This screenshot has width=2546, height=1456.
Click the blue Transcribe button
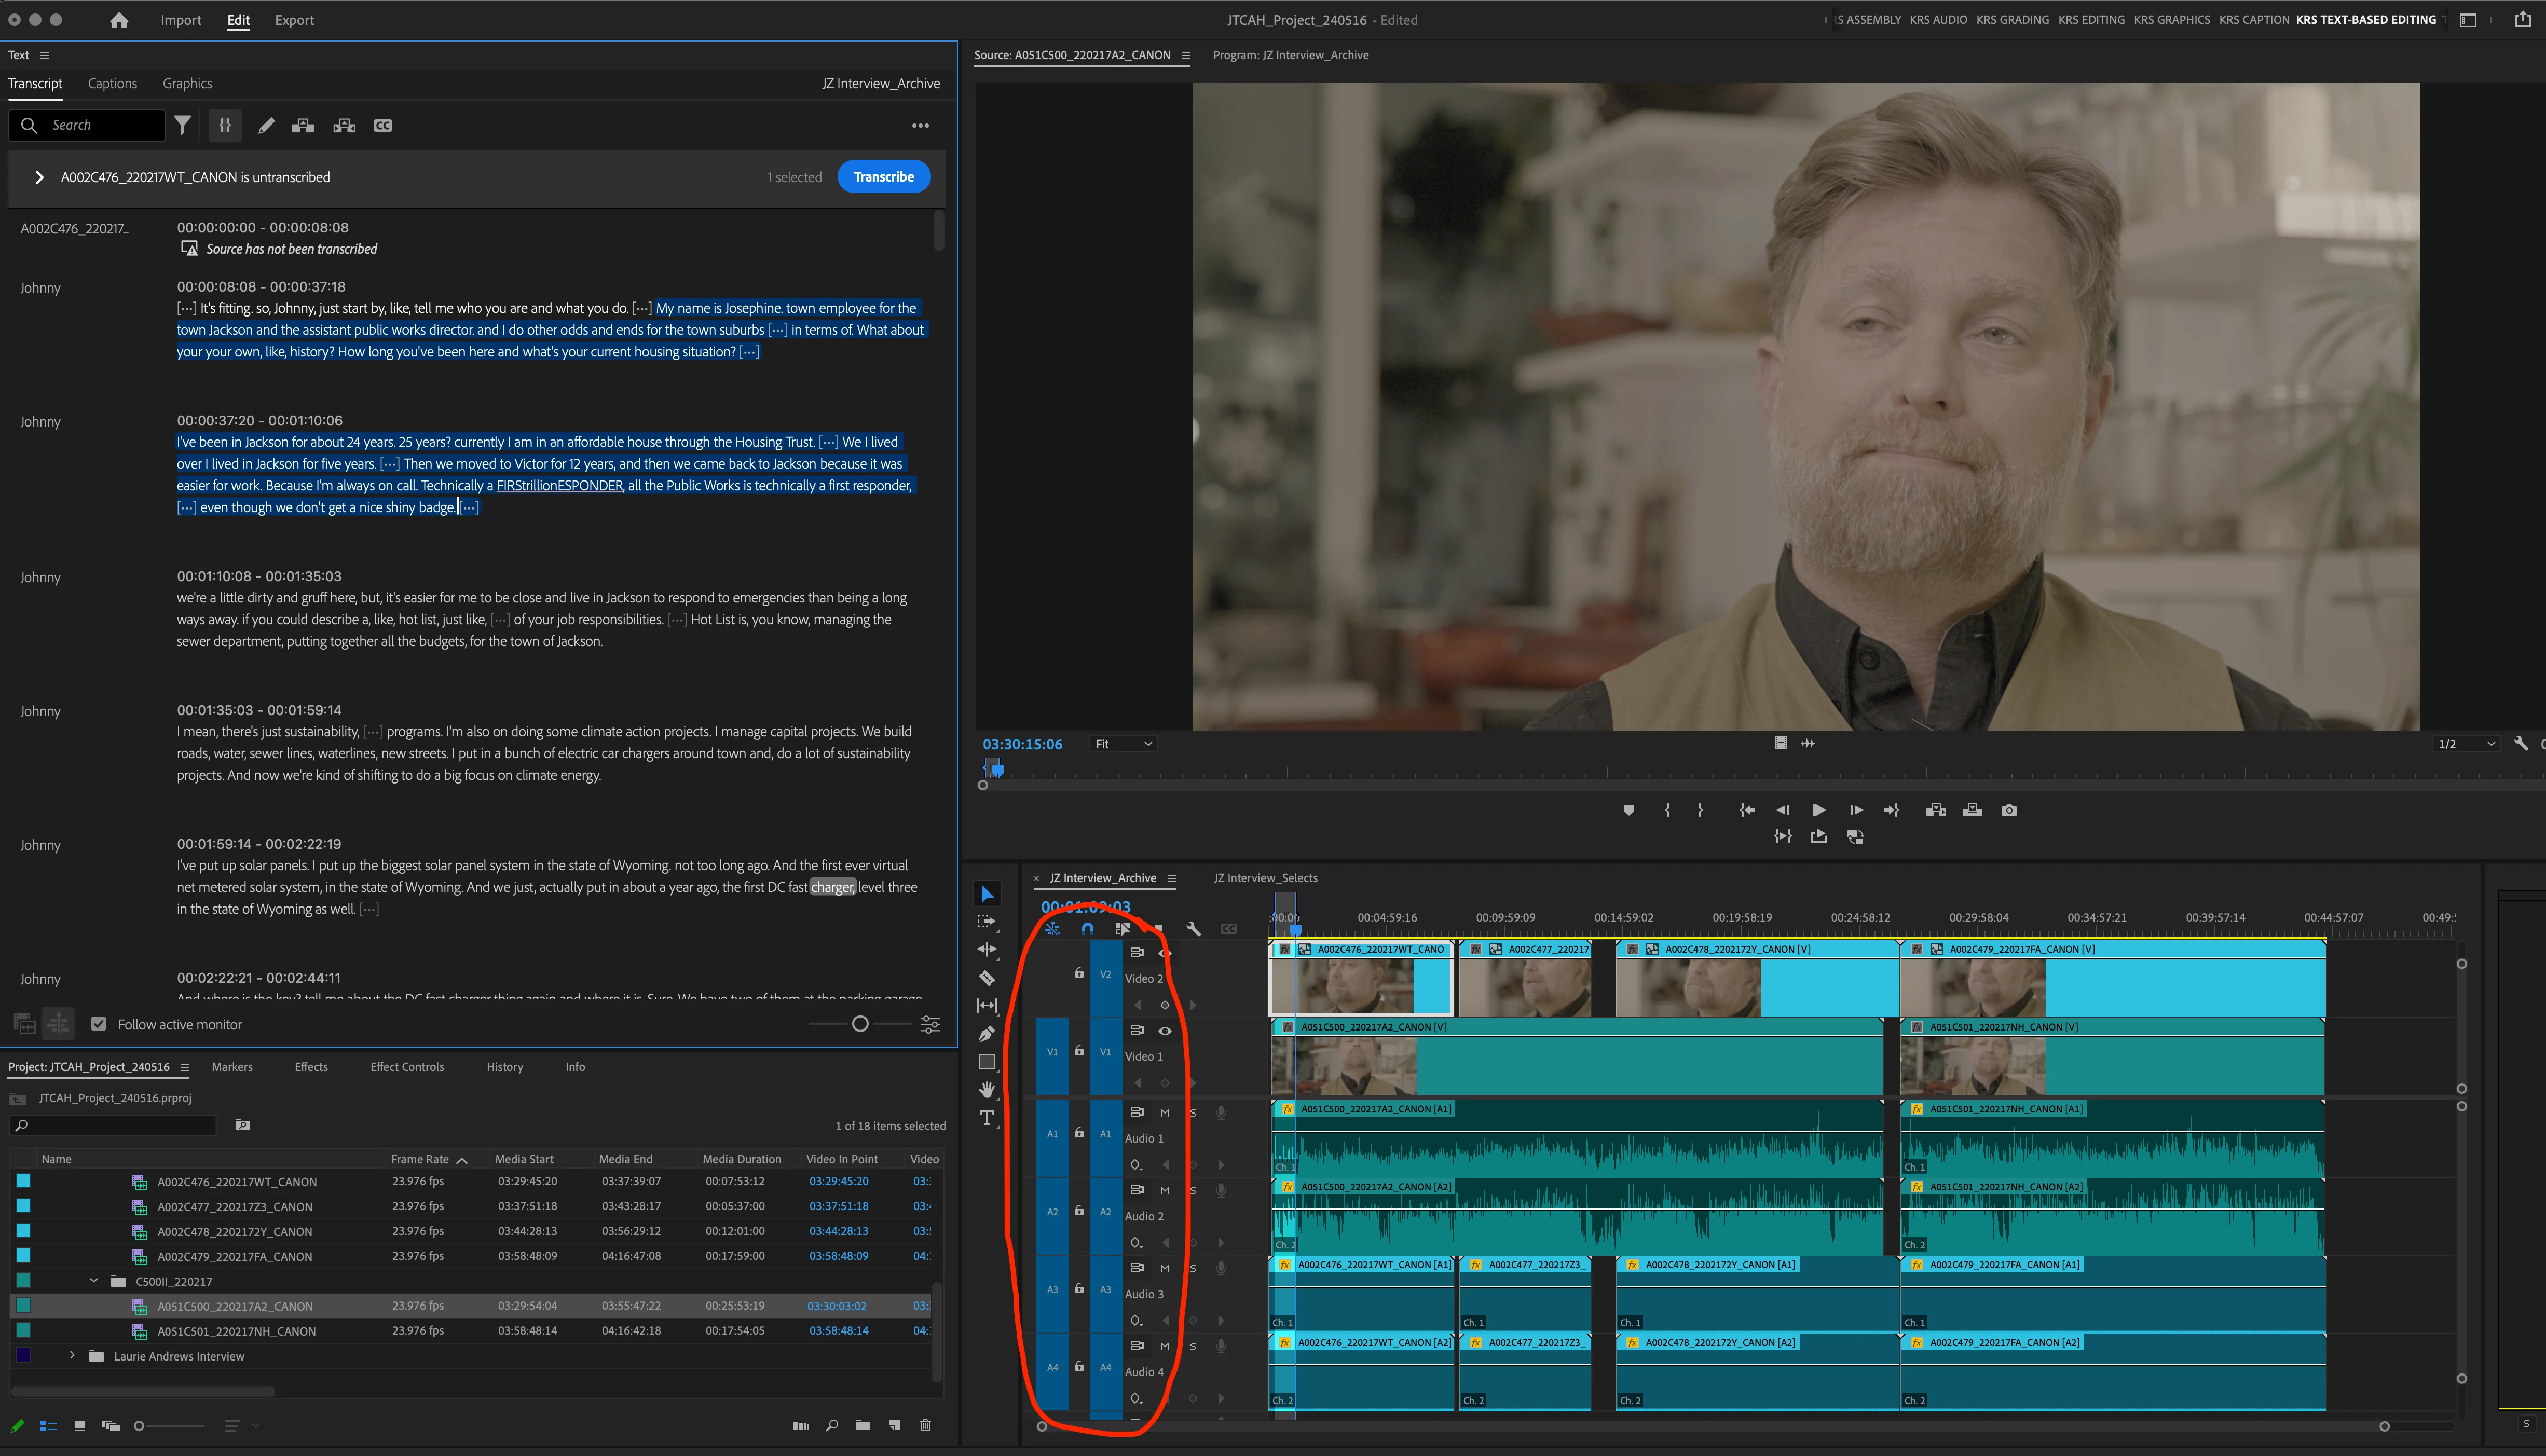point(883,177)
